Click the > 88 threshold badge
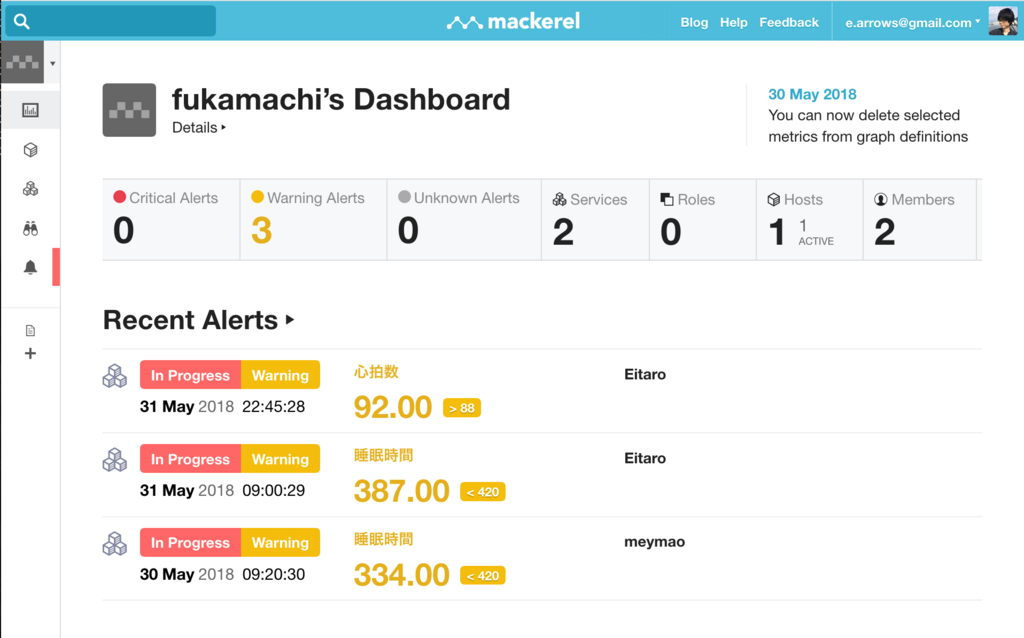Viewport: 1024px width, 638px height. (462, 408)
